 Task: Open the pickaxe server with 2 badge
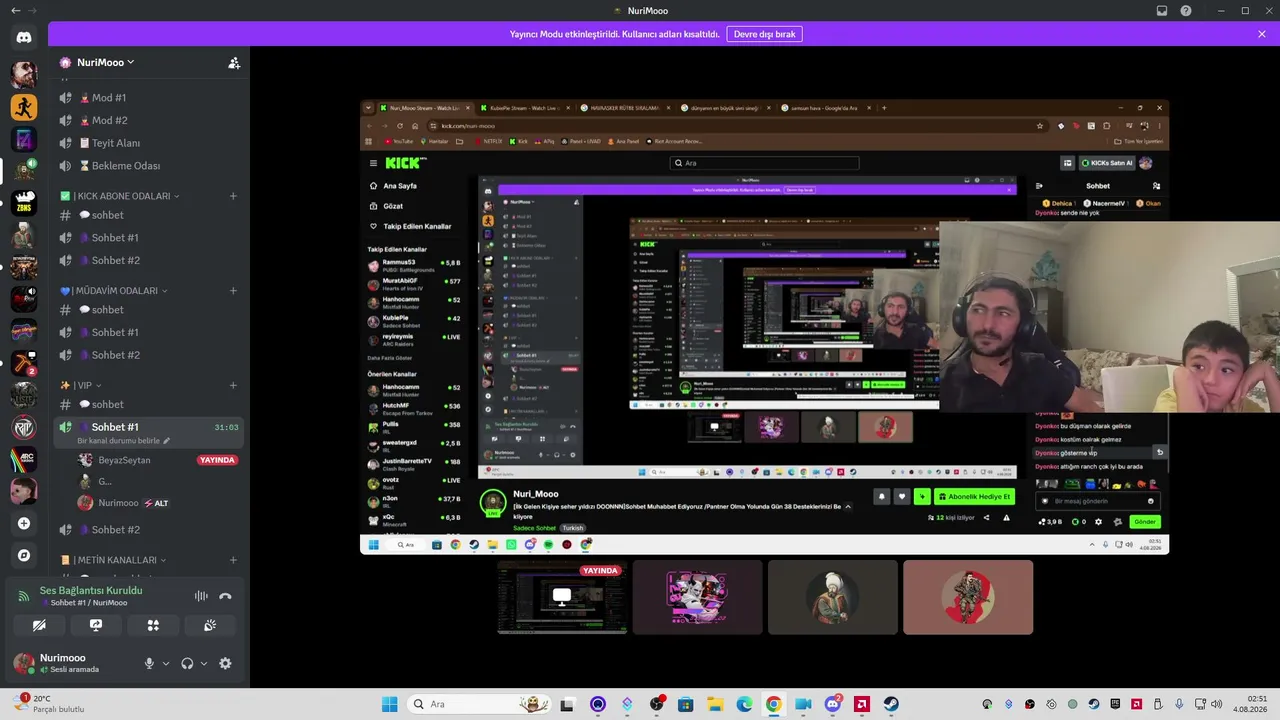pyautogui.click(x=24, y=363)
